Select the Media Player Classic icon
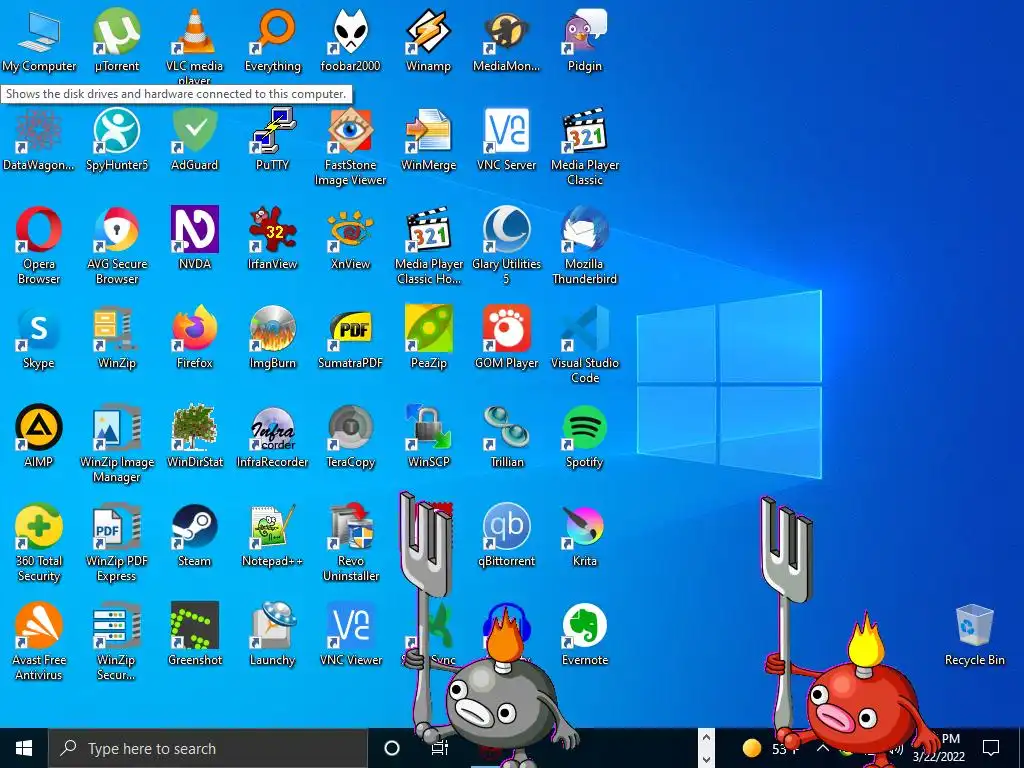The height and width of the screenshot is (768, 1024). tap(584, 131)
